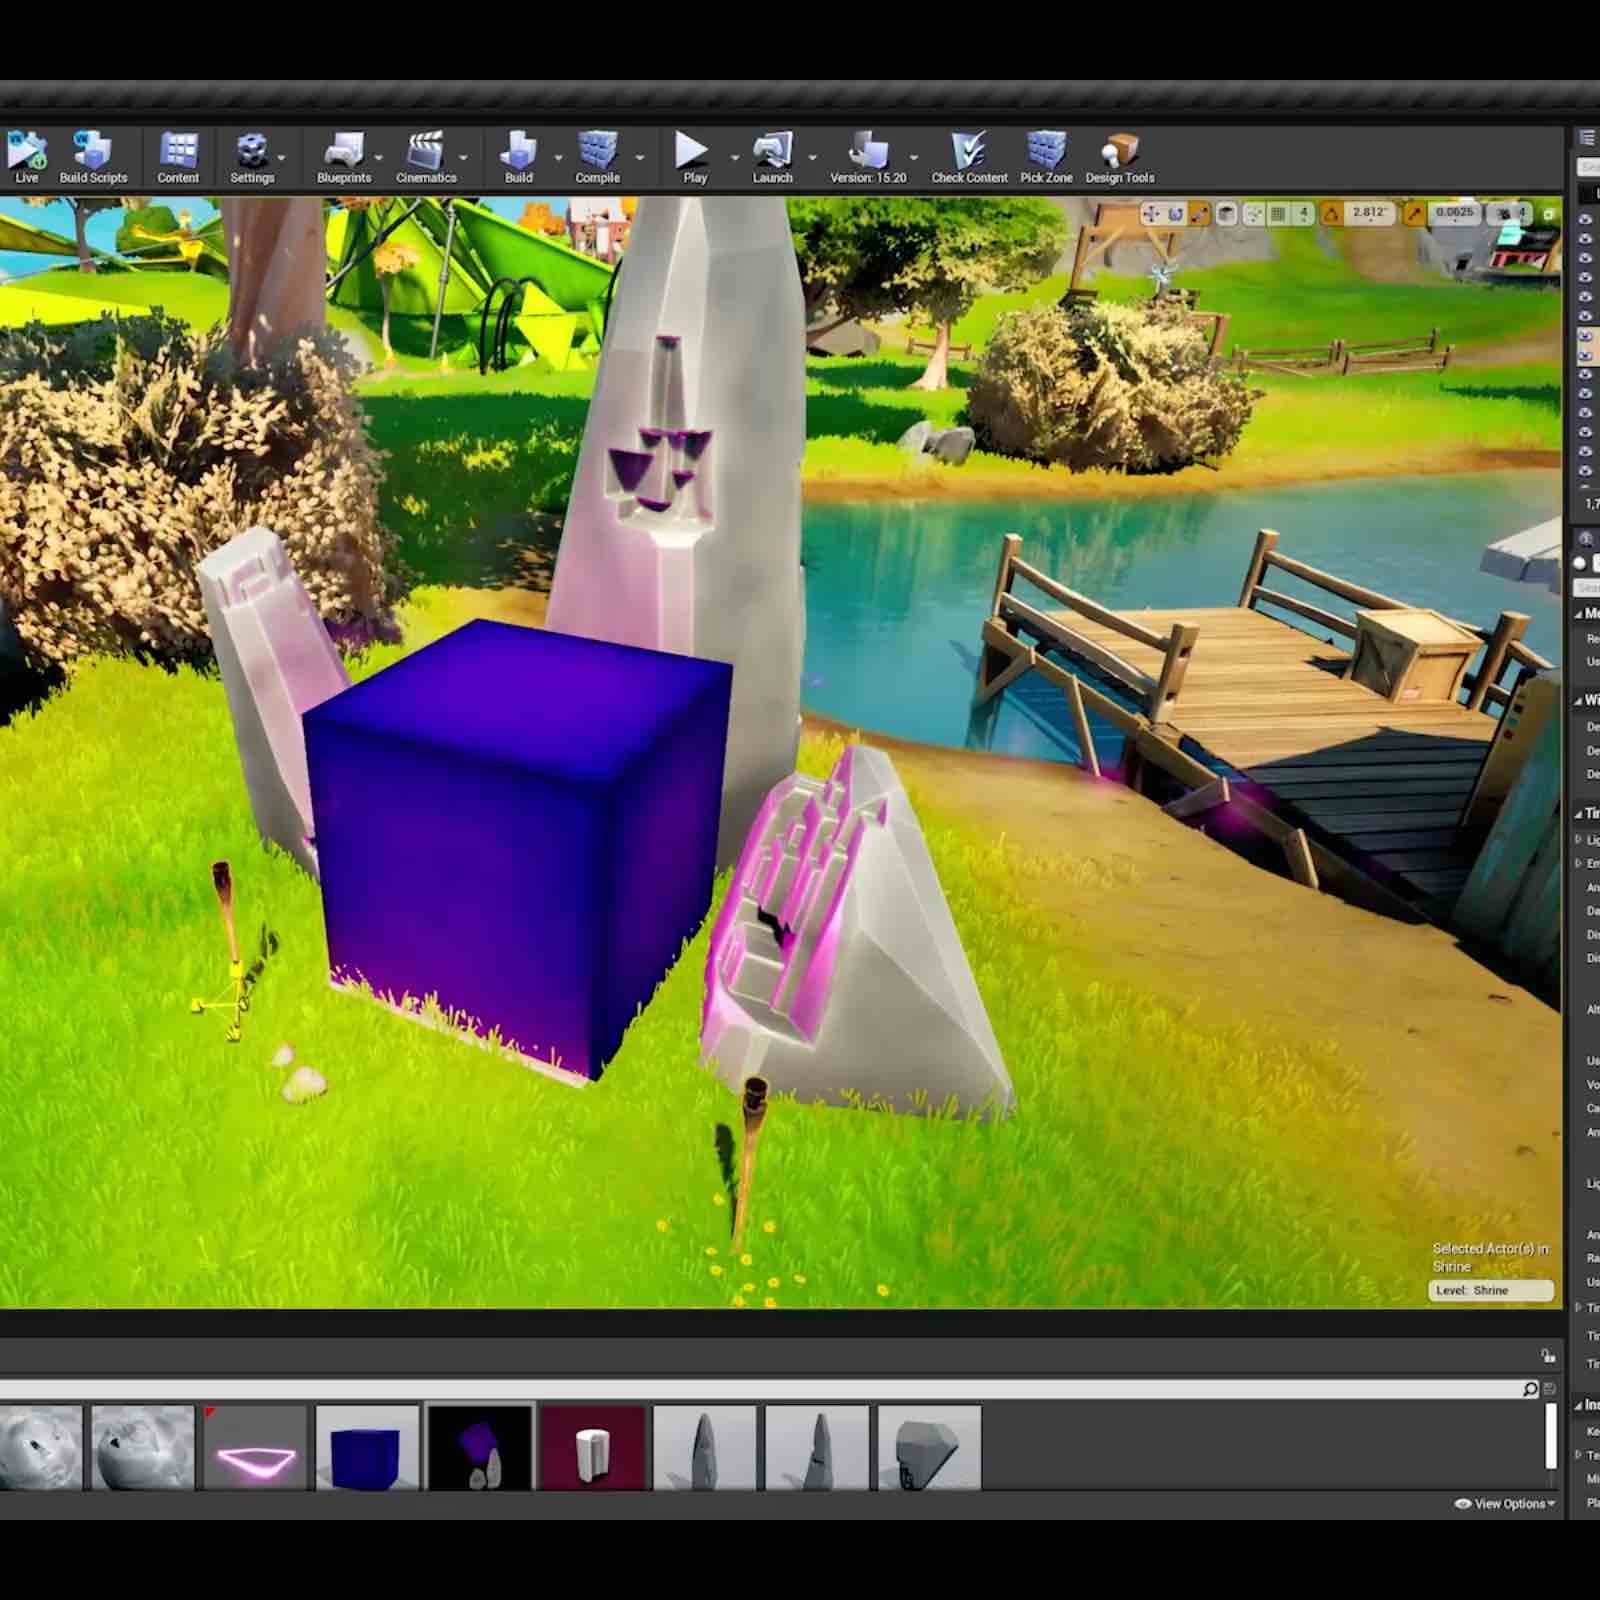This screenshot has height=1600, width=1600.
Task: Select the black-background purple cube asset thumbnail
Action: click(480, 1448)
